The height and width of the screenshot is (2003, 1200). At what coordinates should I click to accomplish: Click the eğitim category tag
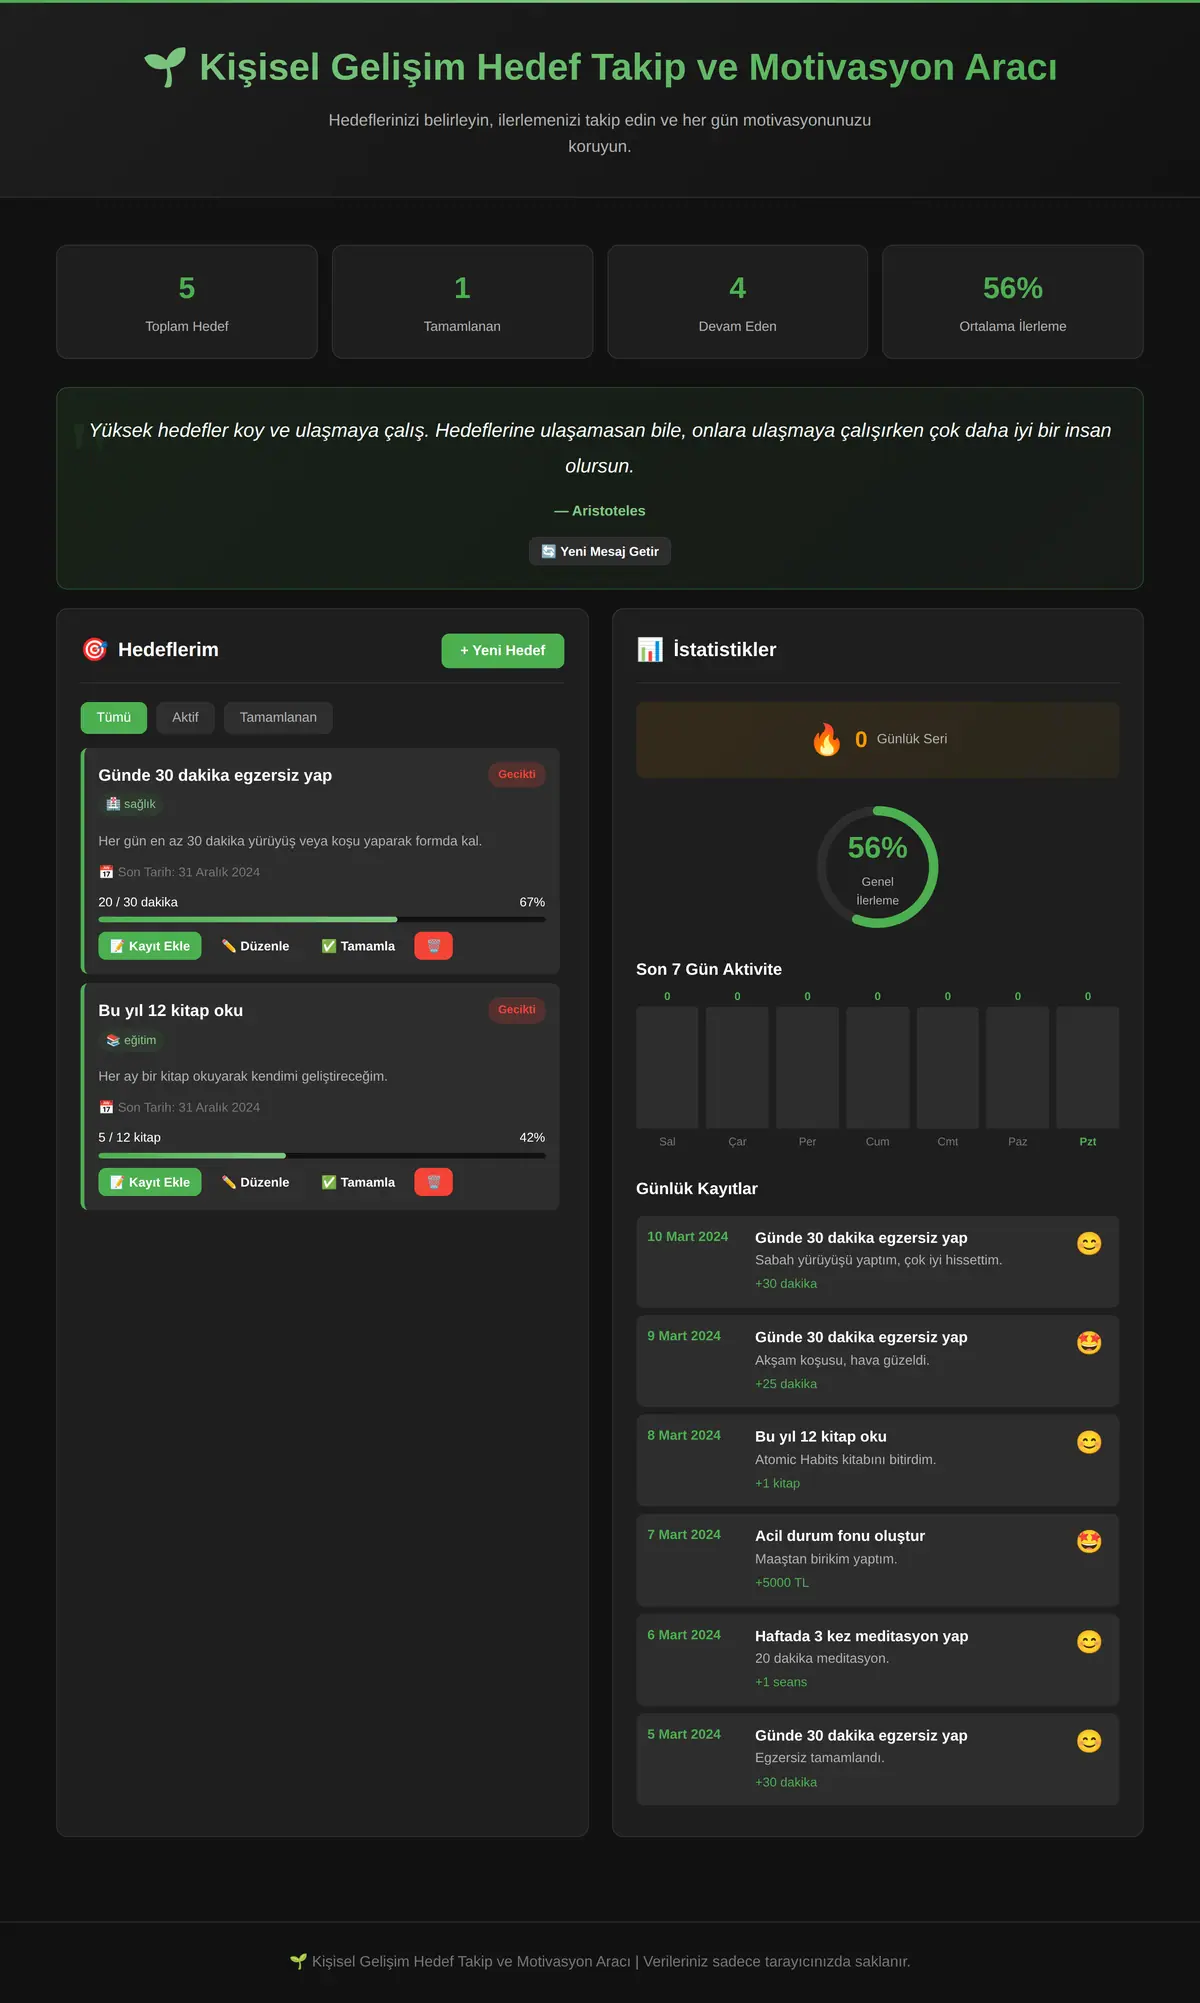[x=131, y=1040]
